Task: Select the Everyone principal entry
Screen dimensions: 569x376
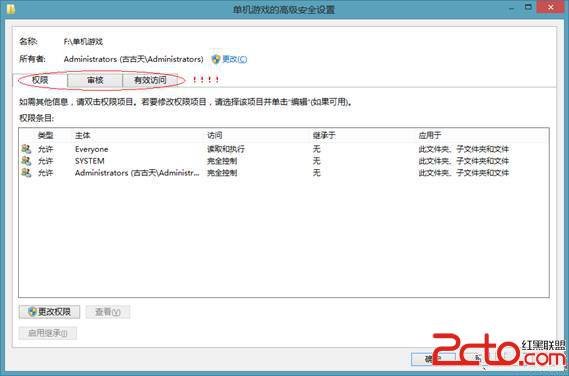Action: 91,149
